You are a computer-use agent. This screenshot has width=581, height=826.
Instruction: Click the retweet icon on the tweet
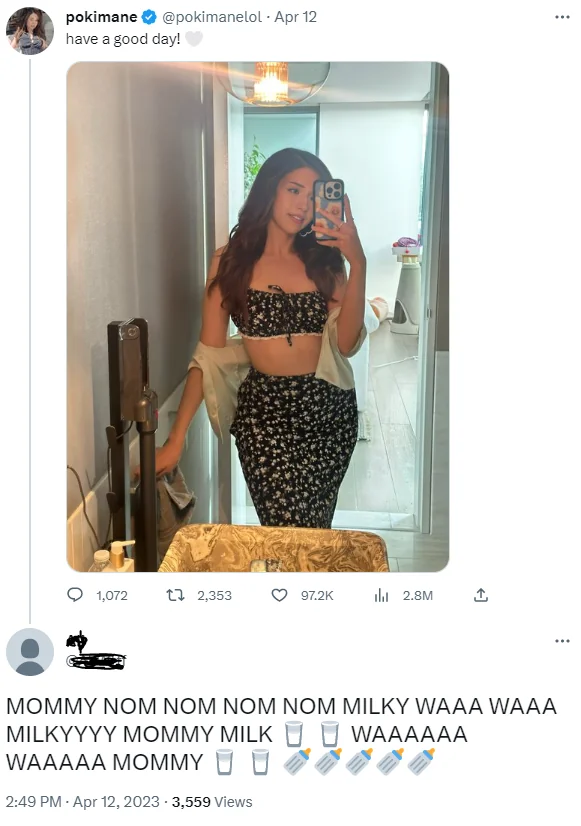pyautogui.click(x=175, y=595)
